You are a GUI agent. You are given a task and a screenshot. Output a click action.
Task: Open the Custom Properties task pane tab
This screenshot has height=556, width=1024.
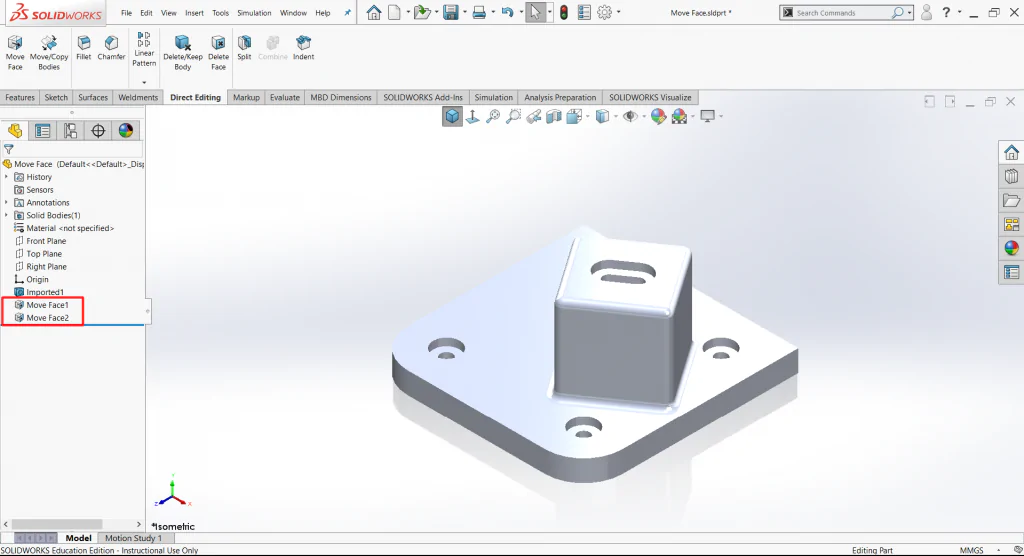pos(1011,272)
